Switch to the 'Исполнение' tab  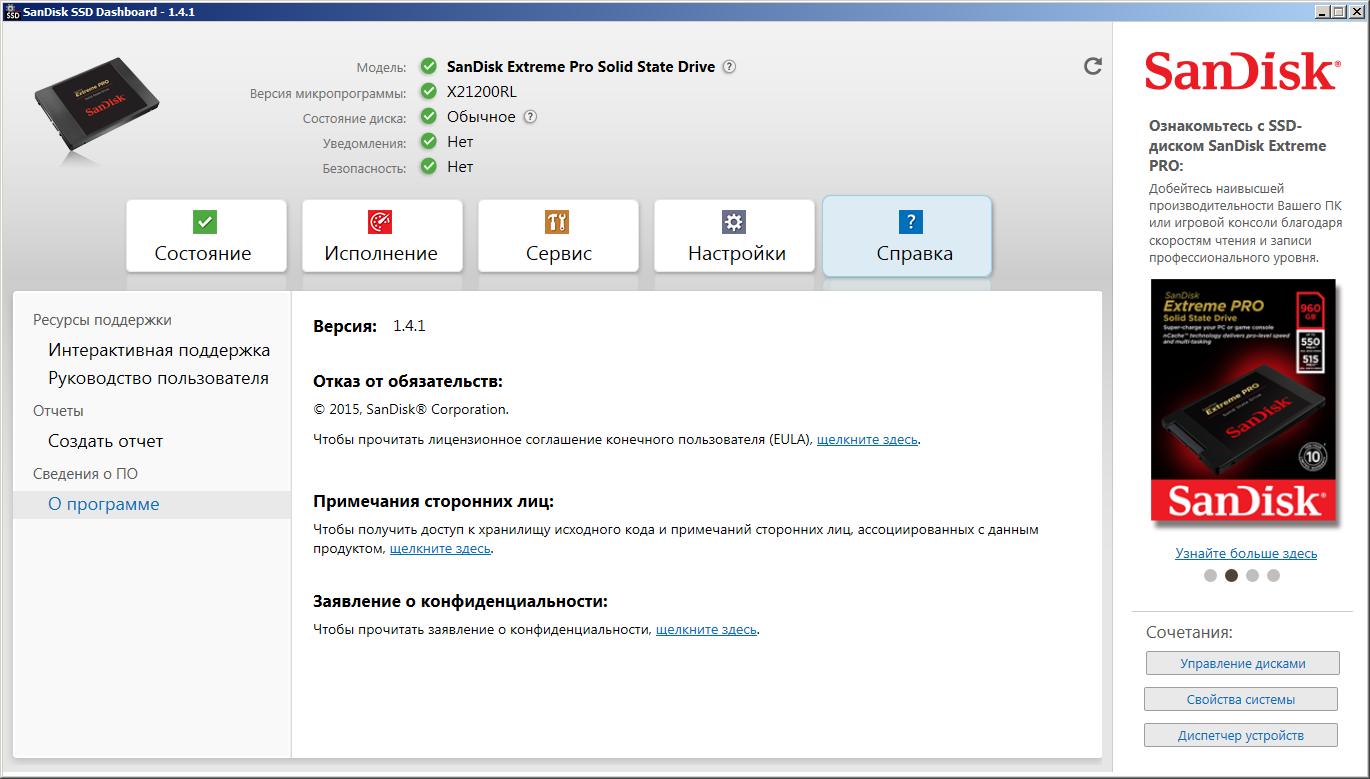382,236
